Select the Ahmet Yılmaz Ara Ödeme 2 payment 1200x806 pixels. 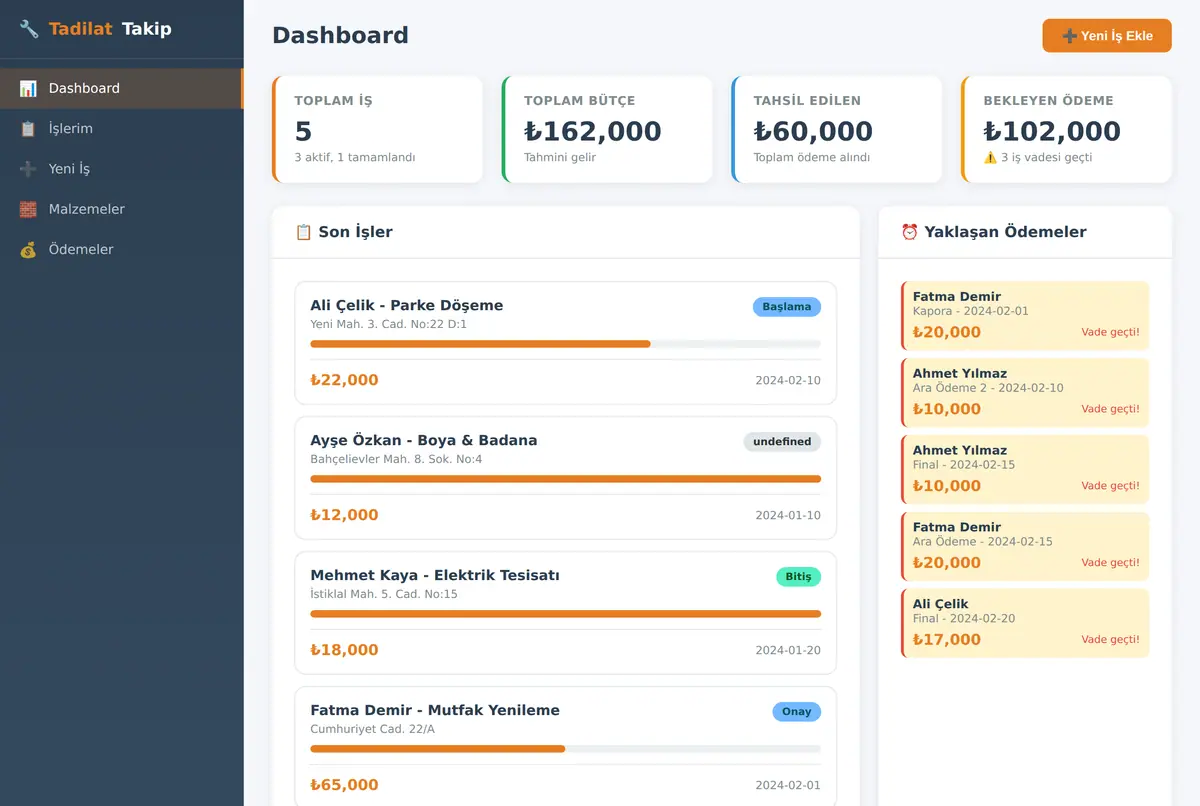point(1025,393)
